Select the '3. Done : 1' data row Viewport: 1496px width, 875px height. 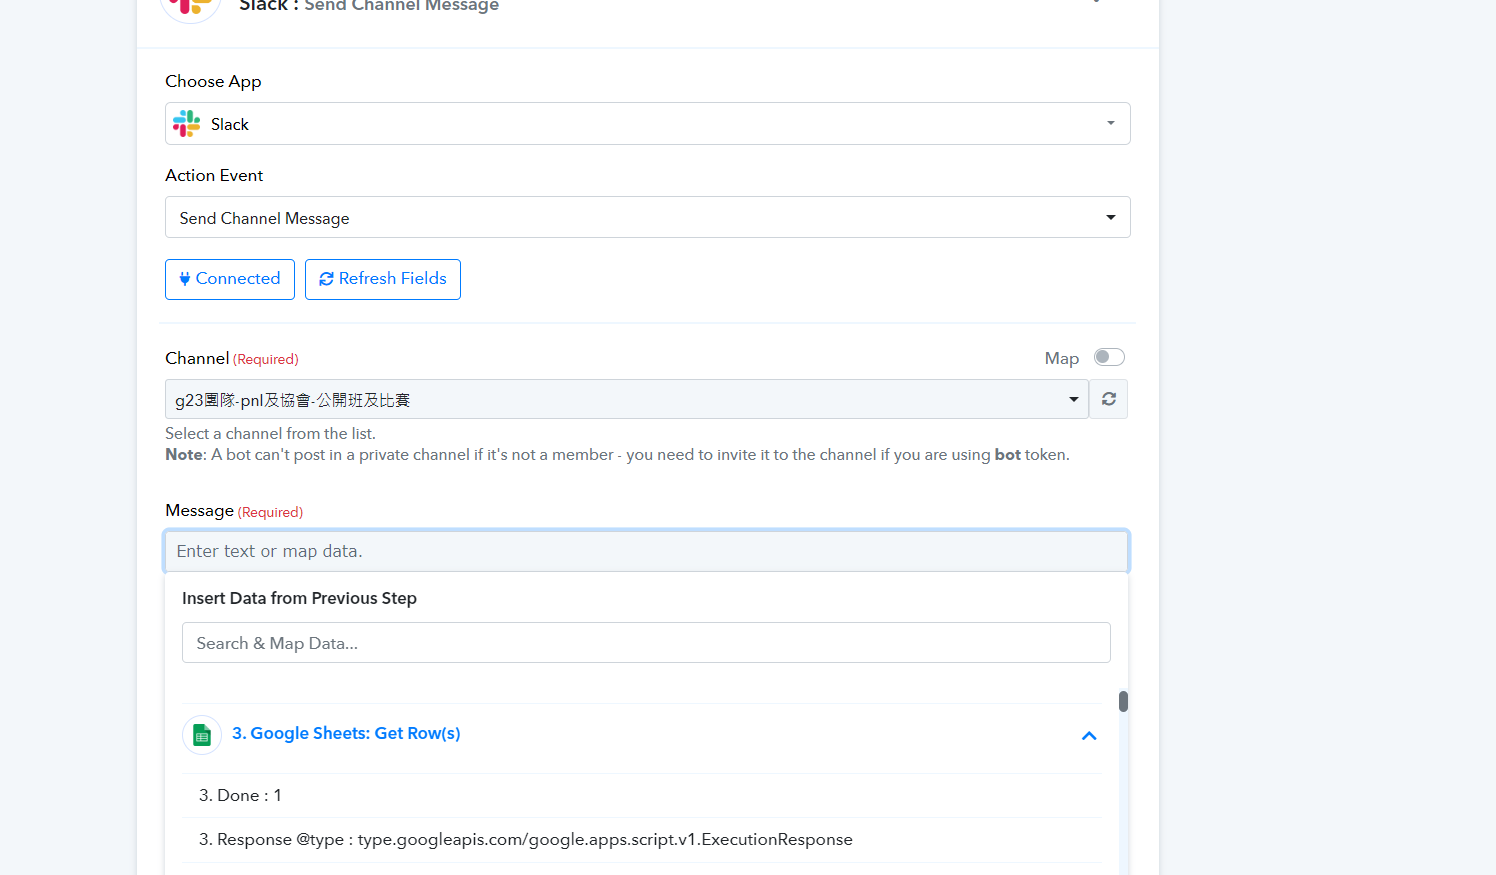click(642, 796)
